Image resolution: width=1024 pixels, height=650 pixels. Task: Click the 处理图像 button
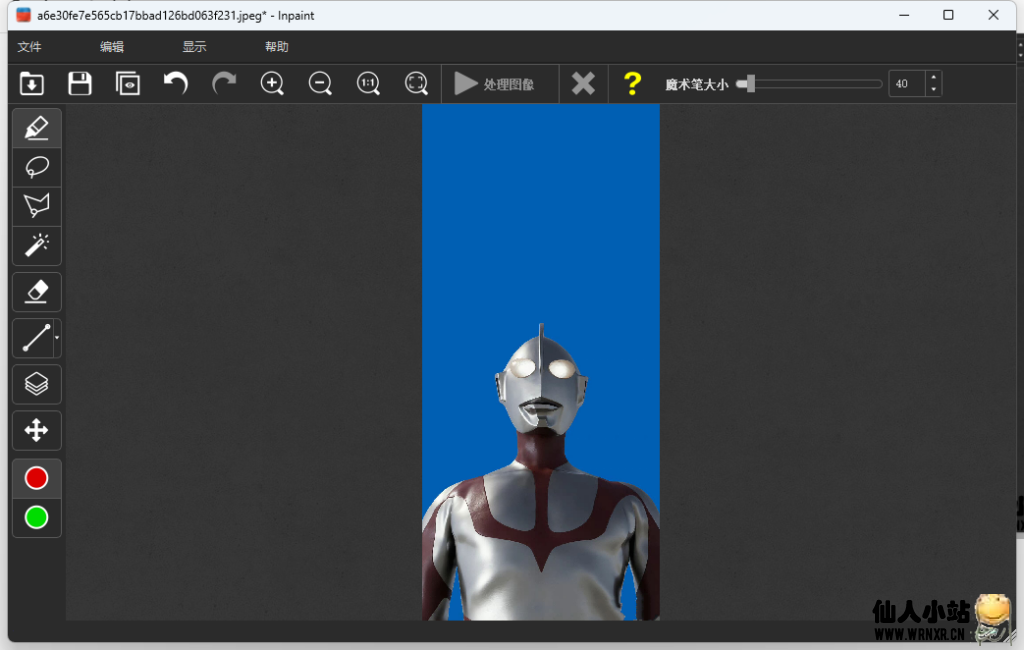pyautogui.click(x=495, y=84)
